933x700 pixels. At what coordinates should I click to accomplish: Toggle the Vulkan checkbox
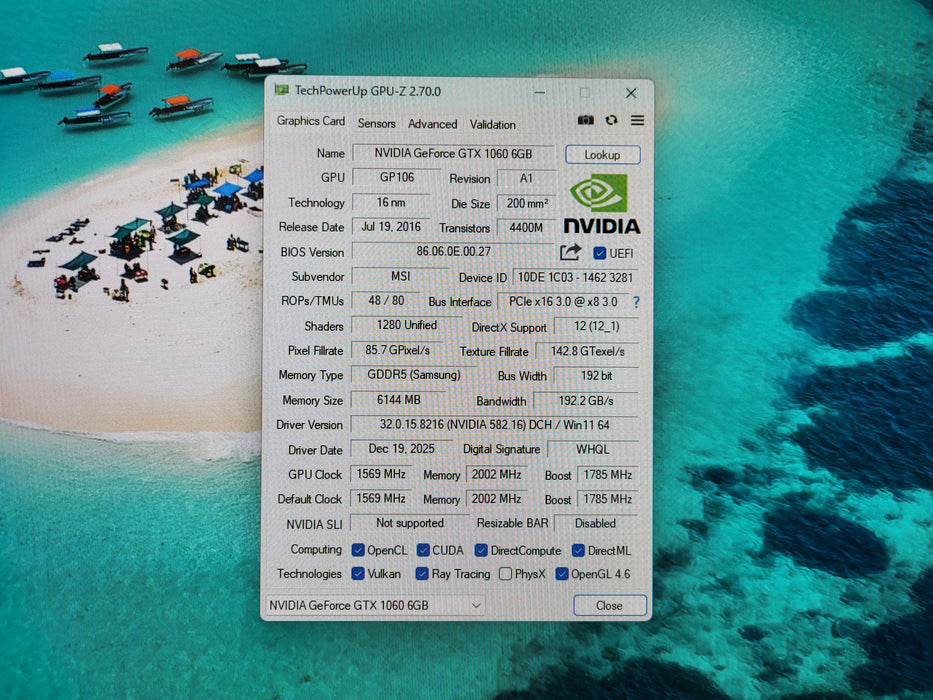358,573
